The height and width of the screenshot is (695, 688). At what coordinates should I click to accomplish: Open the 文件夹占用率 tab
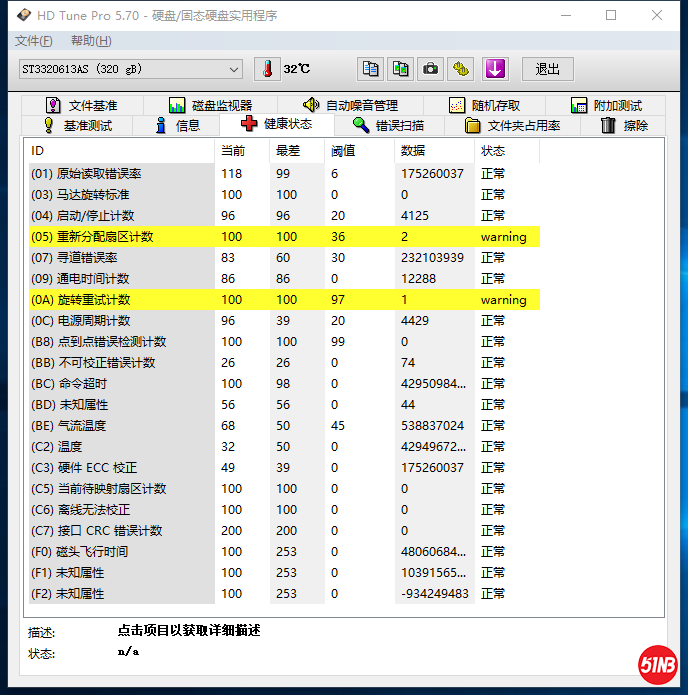coord(512,125)
